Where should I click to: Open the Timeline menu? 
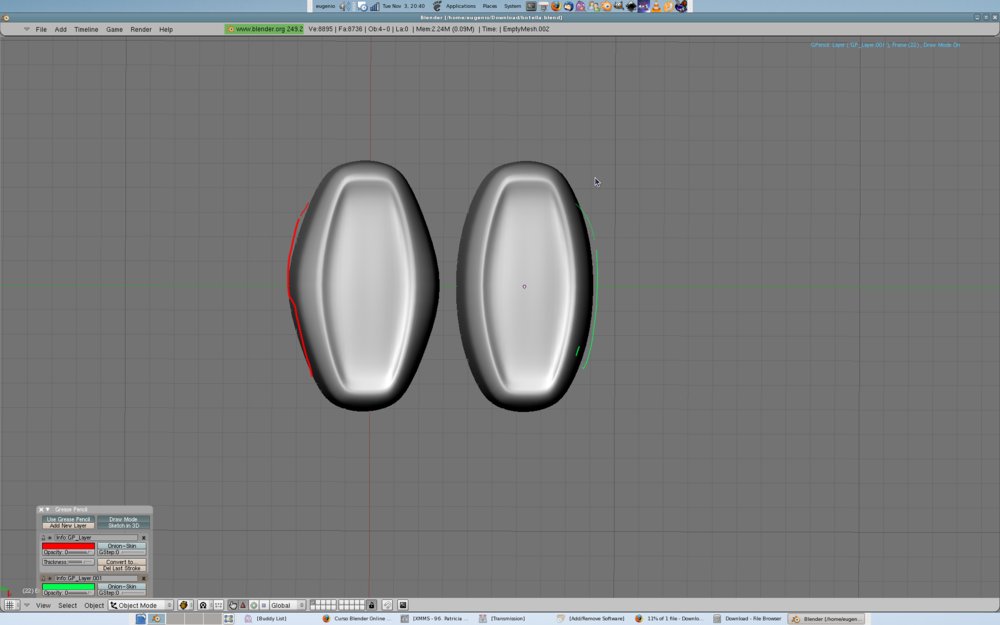pyautogui.click(x=86, y=29)
